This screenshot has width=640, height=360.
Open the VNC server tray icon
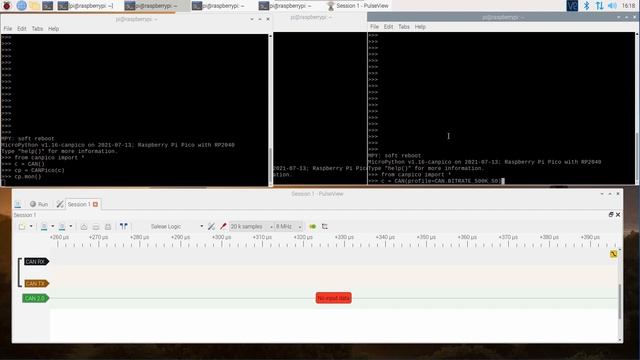[572, 5]
